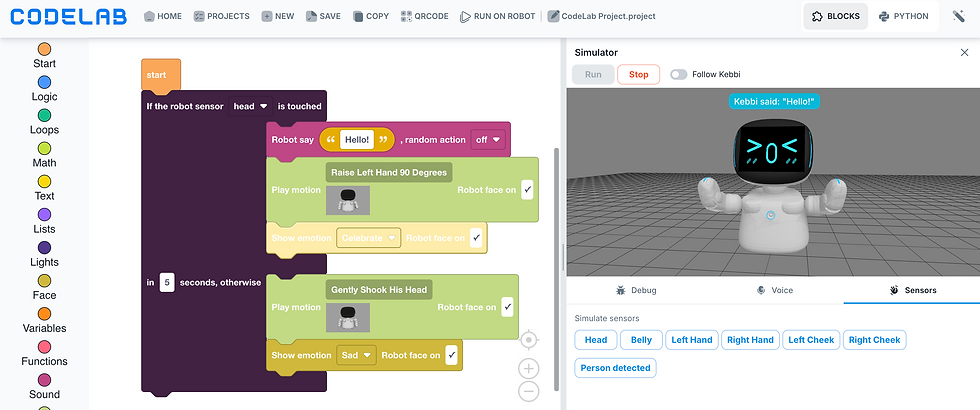Click the workspace vertical scrollbar
Screen dimensions: 980x410
556,269
